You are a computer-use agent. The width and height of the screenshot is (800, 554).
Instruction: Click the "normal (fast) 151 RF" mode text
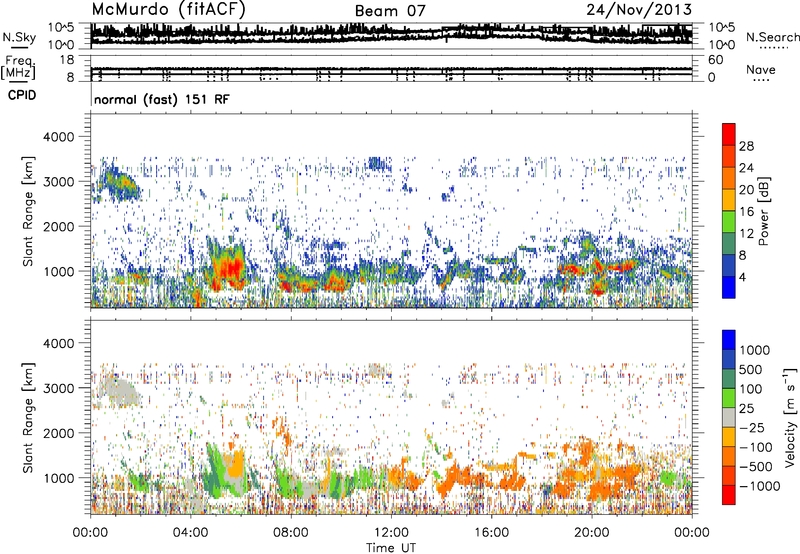(162, 99)
